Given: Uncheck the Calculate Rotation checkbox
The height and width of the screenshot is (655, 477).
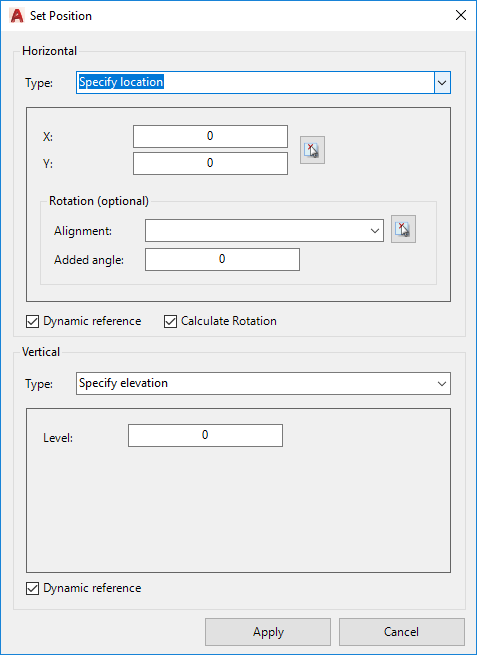Looking at the screenshot, I should (170, 322).
